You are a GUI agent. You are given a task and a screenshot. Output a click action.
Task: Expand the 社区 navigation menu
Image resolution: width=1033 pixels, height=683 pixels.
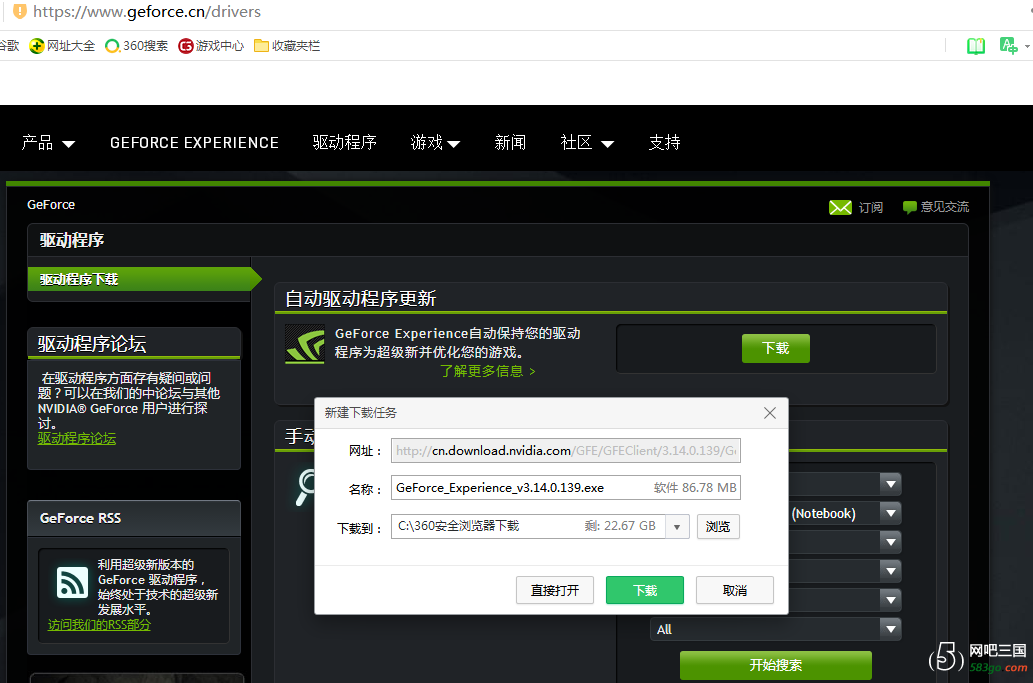click(x=587, y=142)
